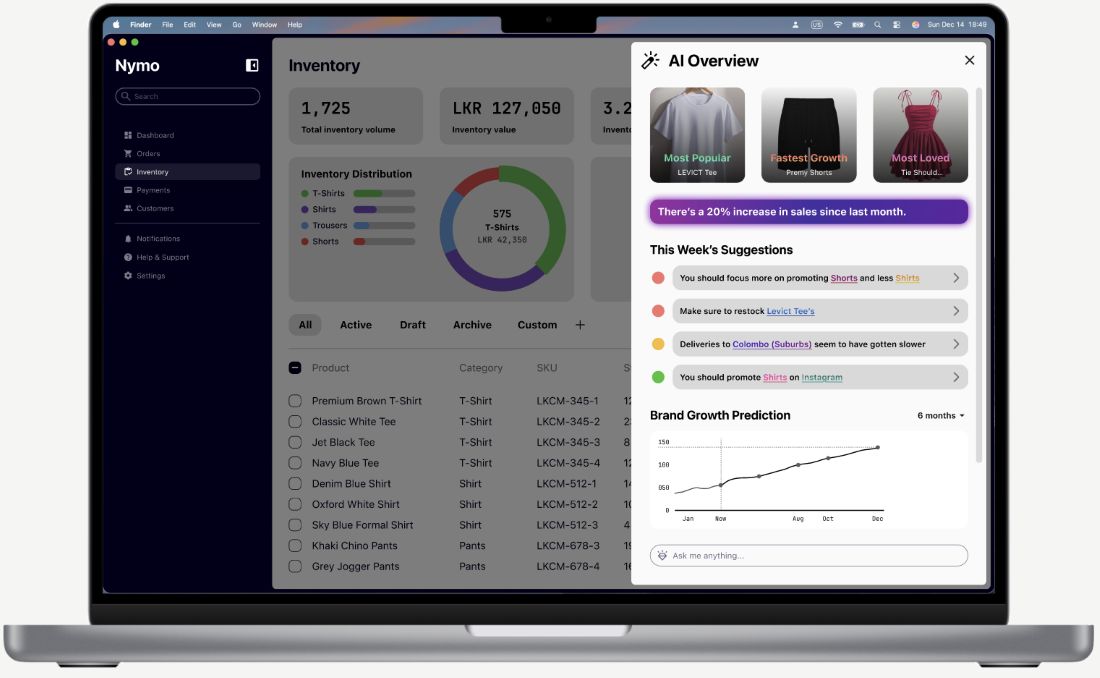Expand the restock Levict Tee's suggestion chevron

click(956, 311)
